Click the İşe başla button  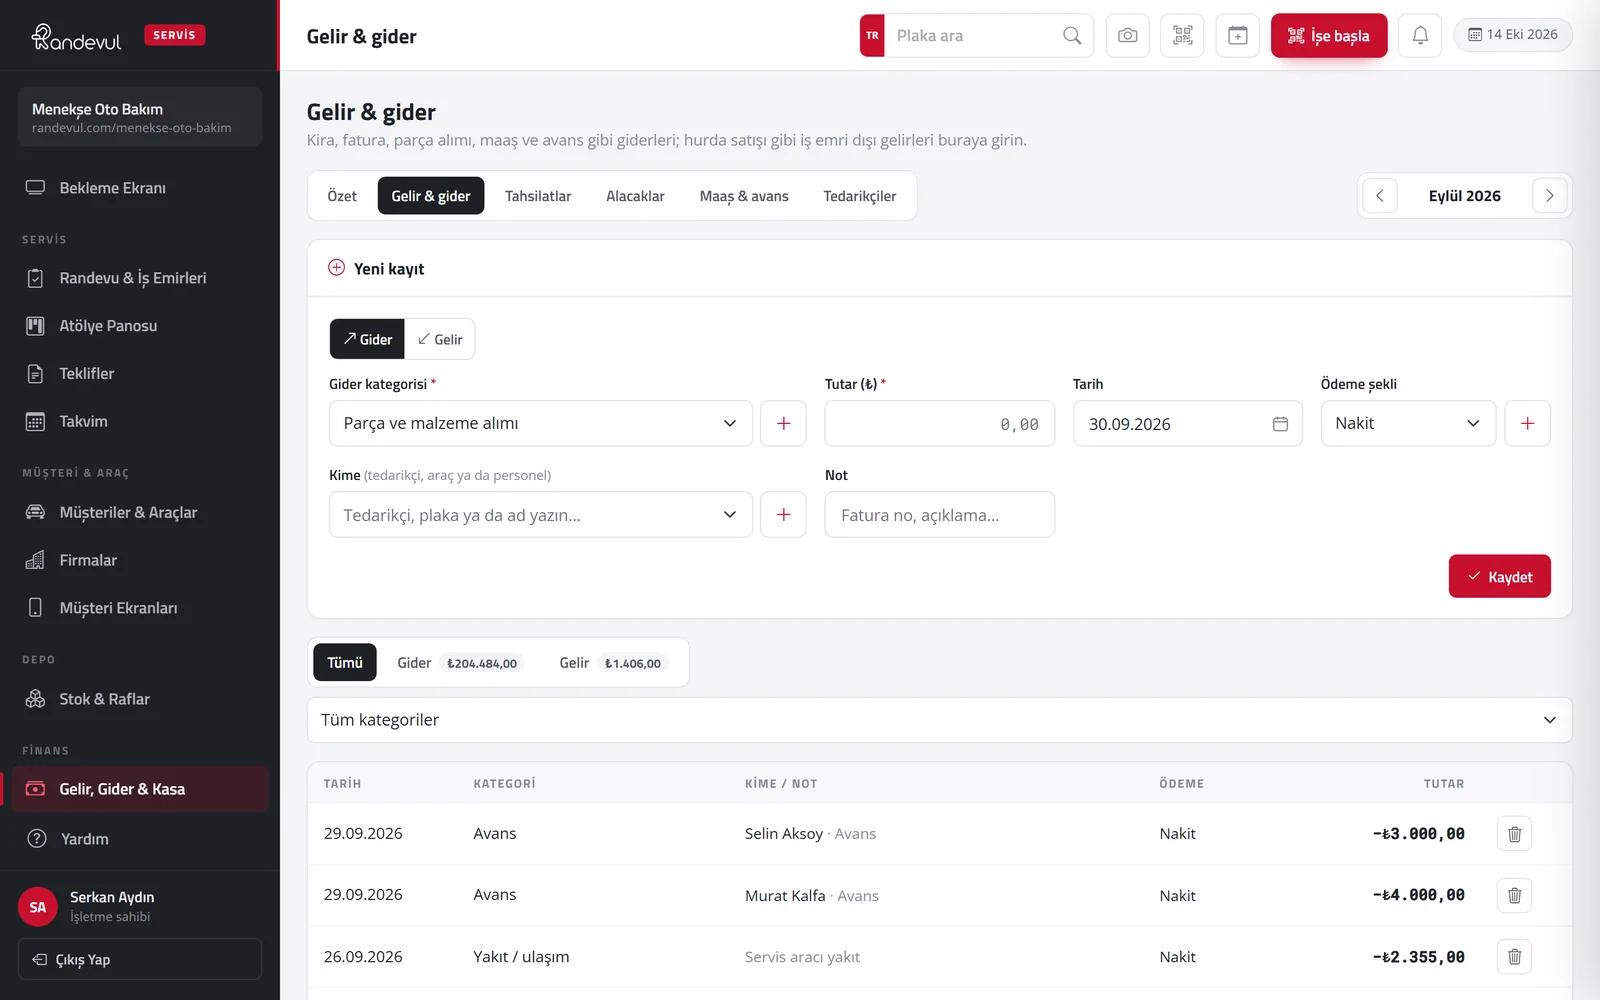pyautogui.click(x=1329, y=36)
